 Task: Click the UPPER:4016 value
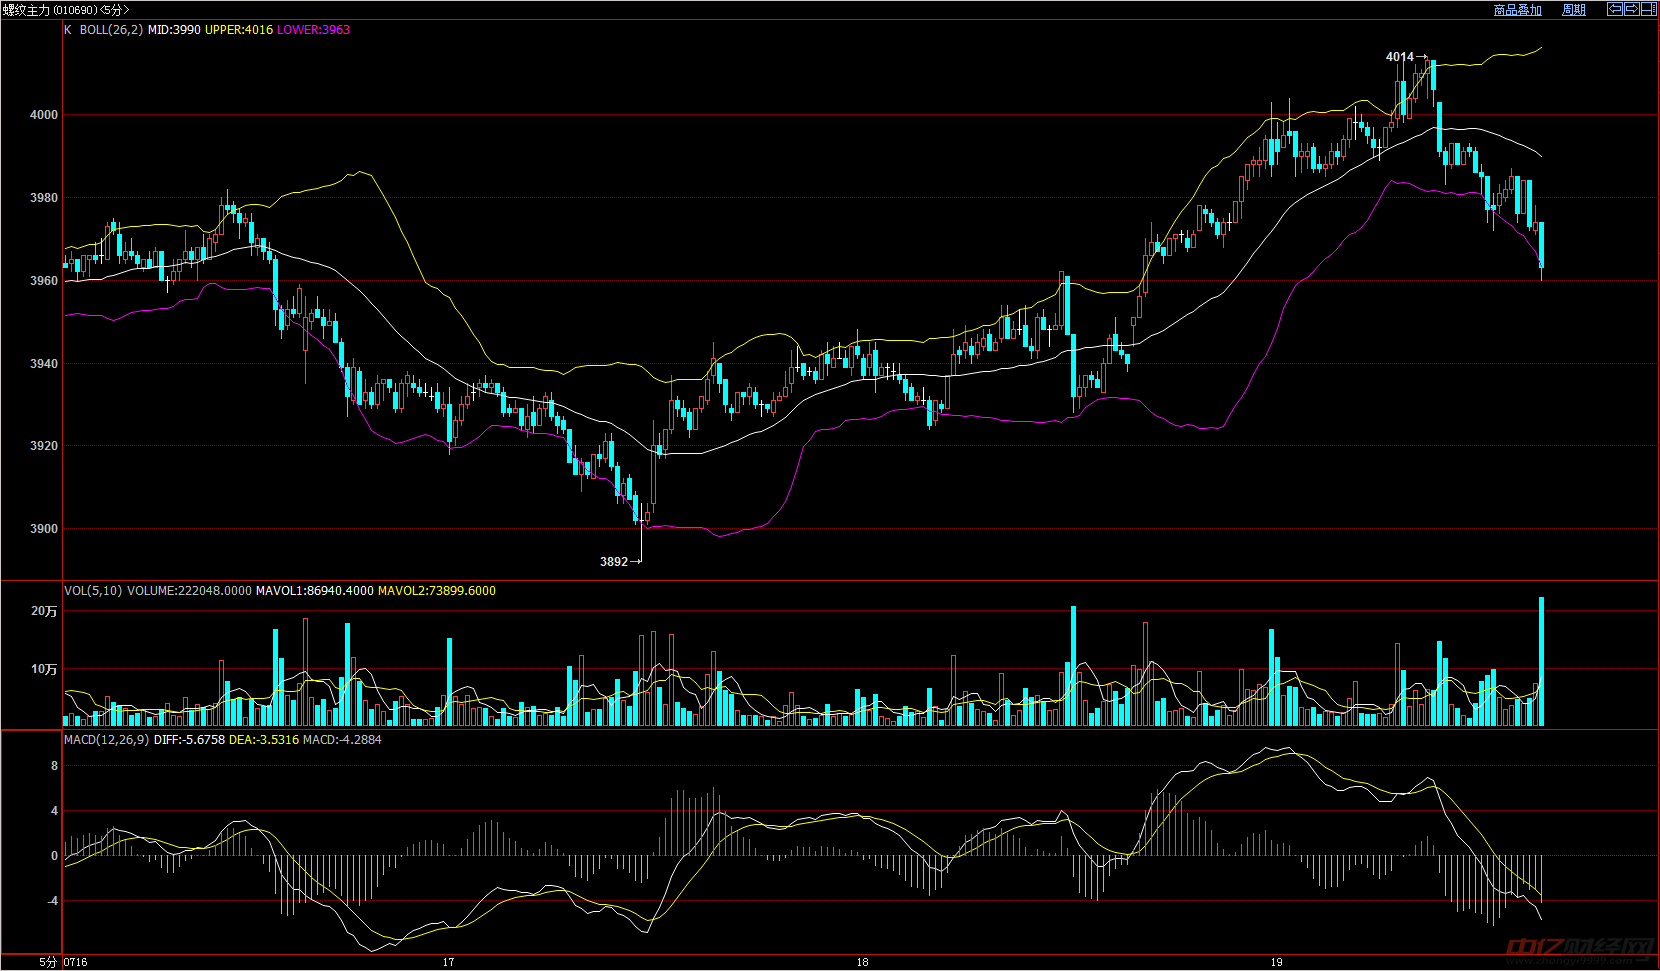tap(239, 30)
